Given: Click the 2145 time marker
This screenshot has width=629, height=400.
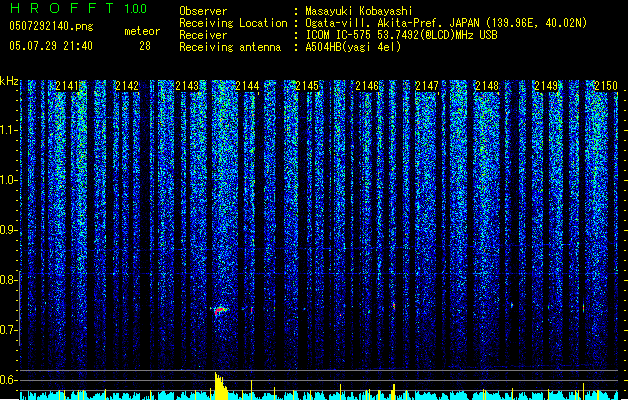Looking at the screenshot, I should pyautogui.click(x=307, y=86).
